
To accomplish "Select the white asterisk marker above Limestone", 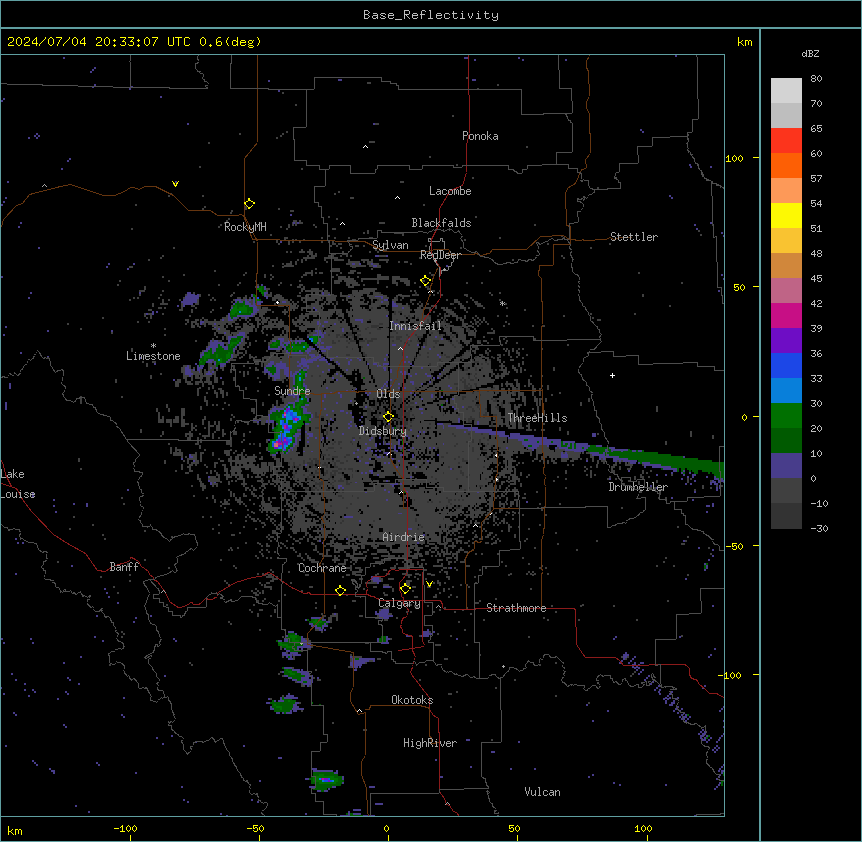I will tap(153, 345).
